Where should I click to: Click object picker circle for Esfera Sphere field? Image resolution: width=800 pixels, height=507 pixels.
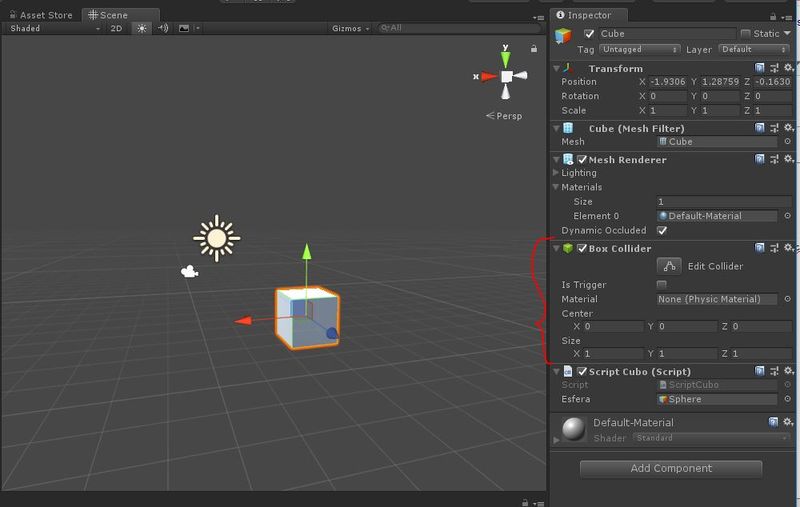click(787, 399)
